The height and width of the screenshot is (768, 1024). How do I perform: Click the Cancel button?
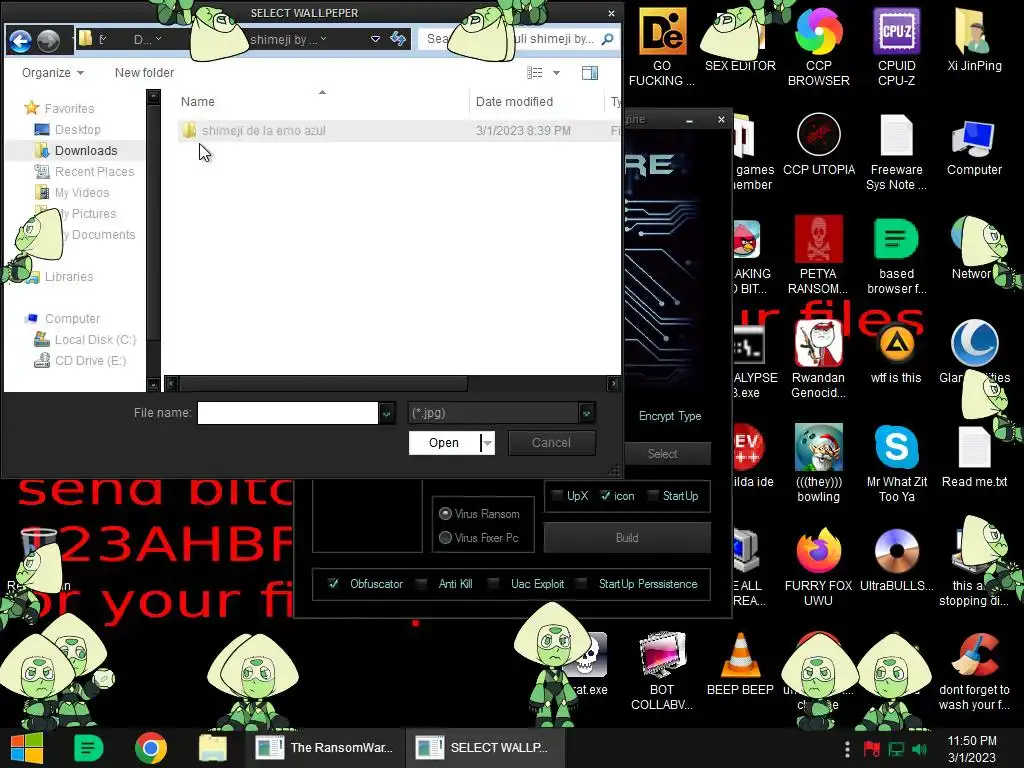click(551, 443)
